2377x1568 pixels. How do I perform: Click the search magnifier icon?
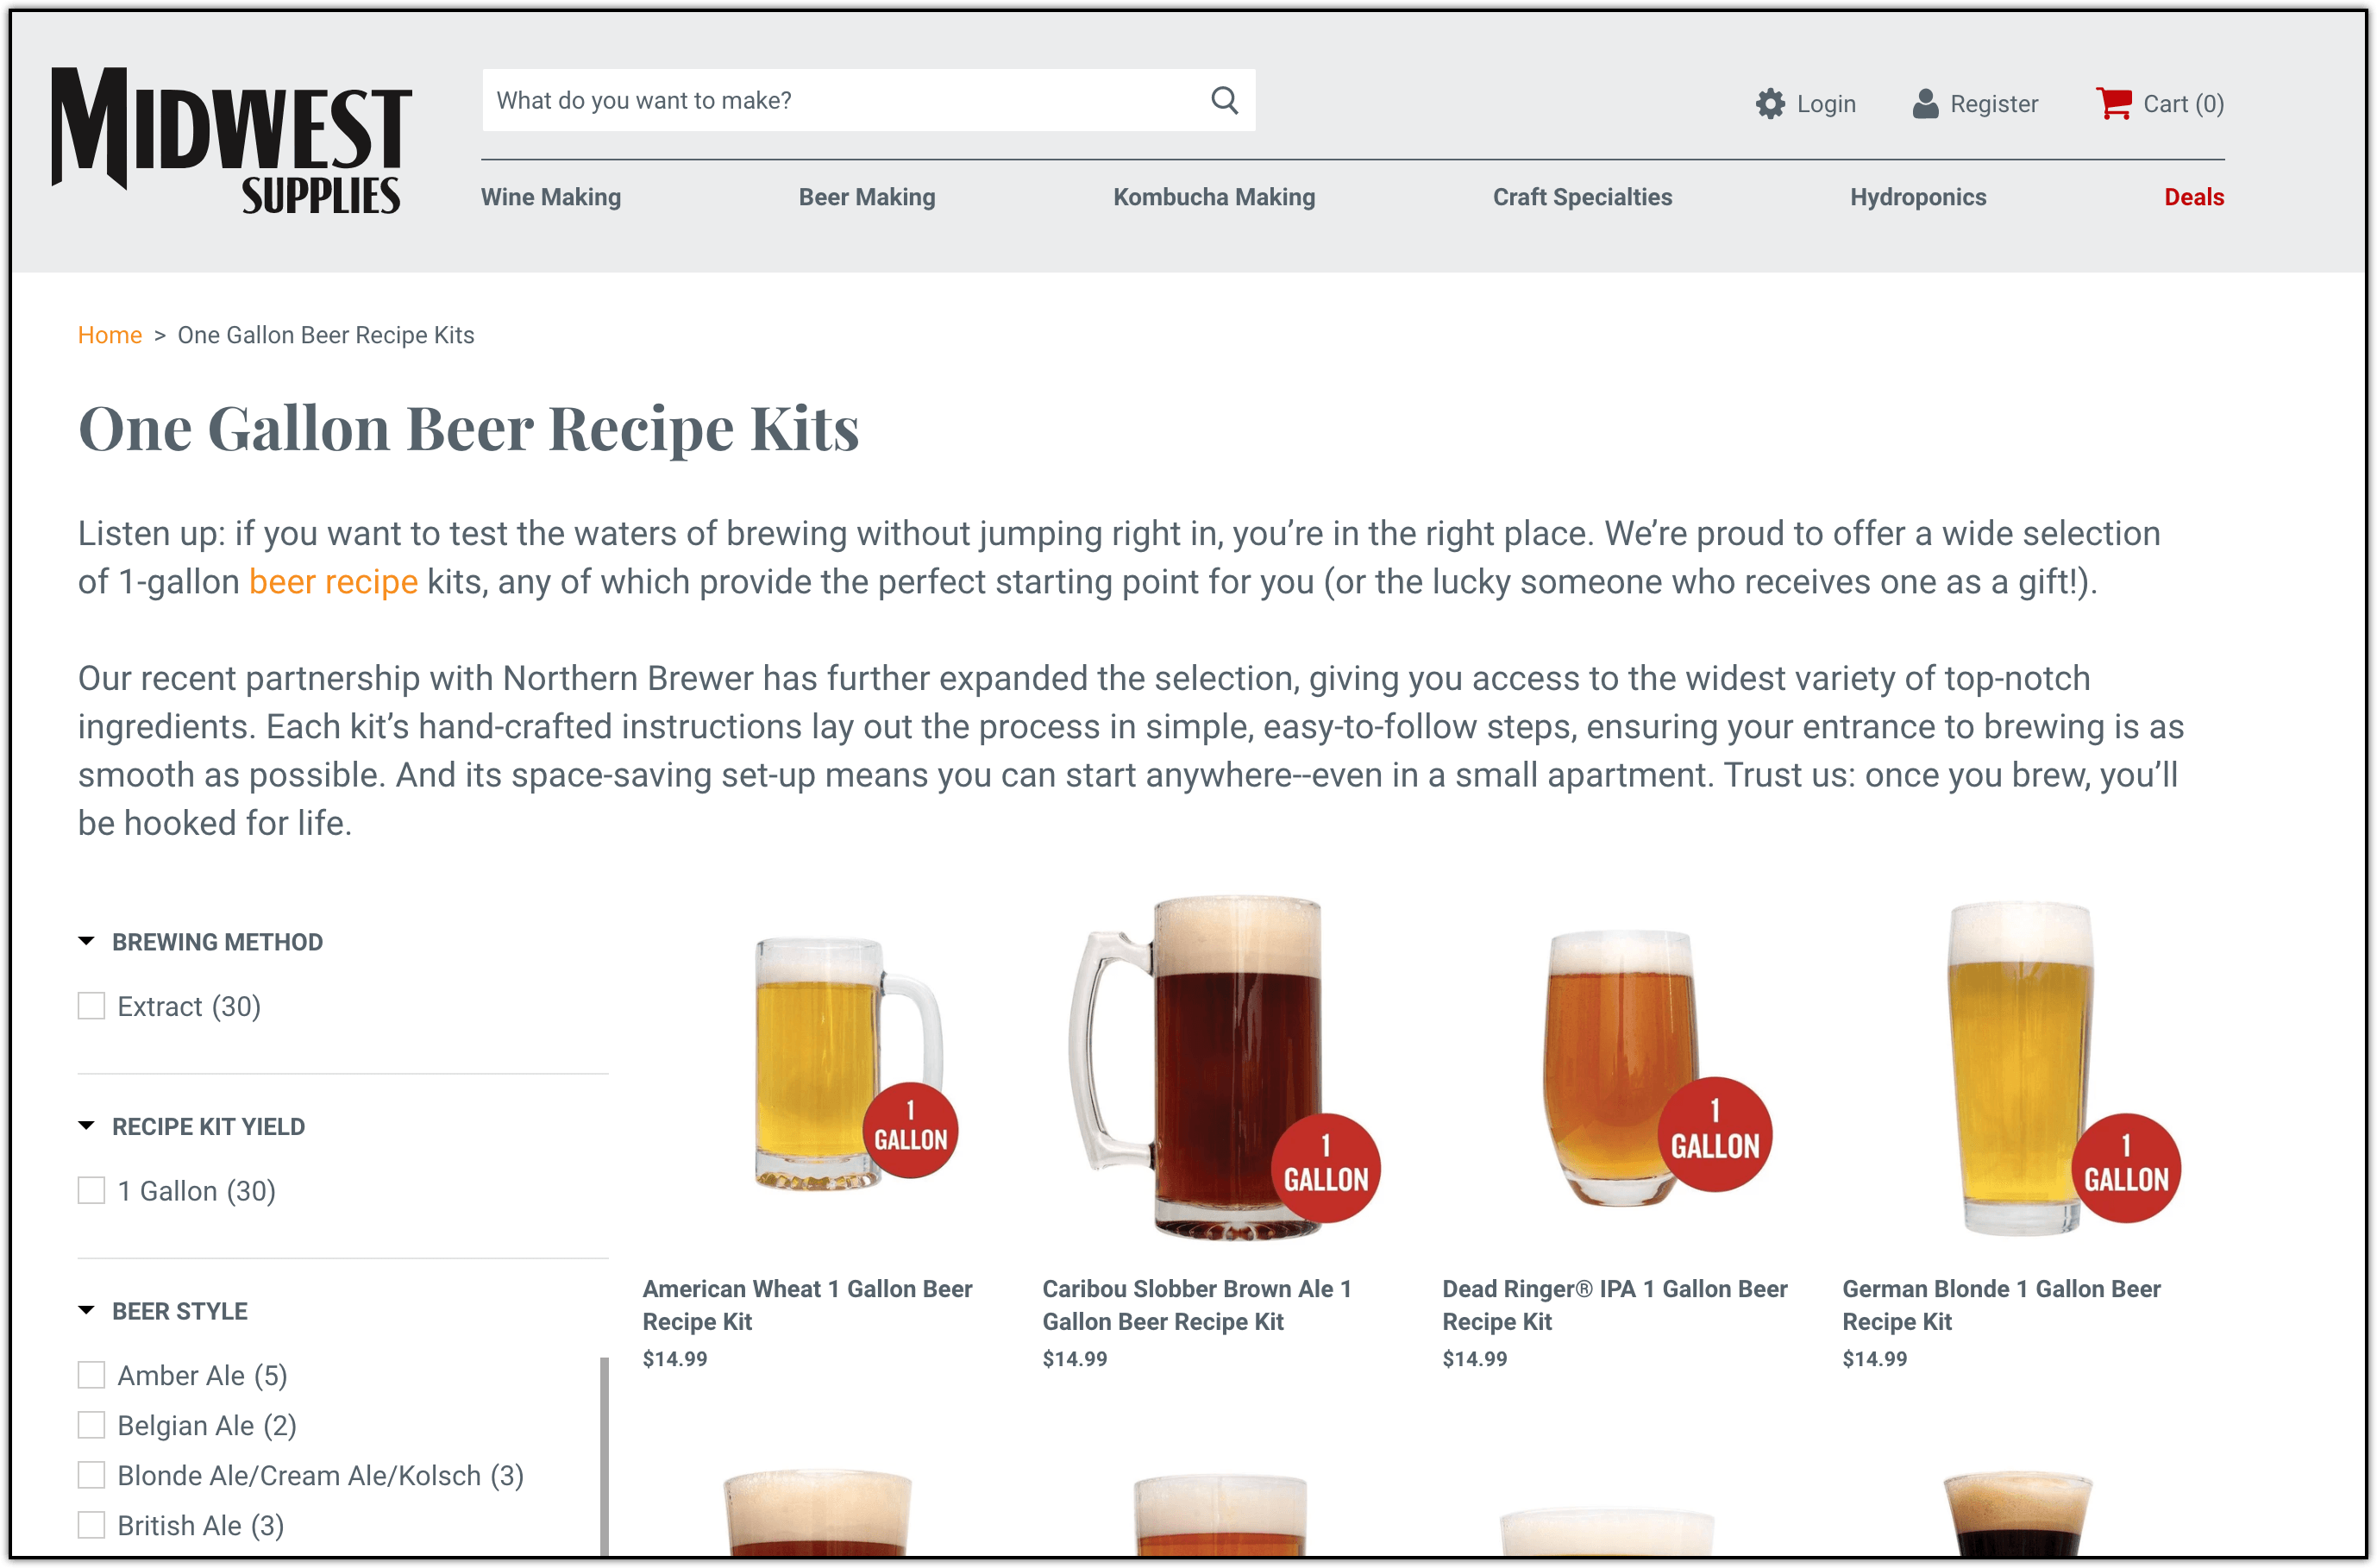click(x=1224, y=100)
